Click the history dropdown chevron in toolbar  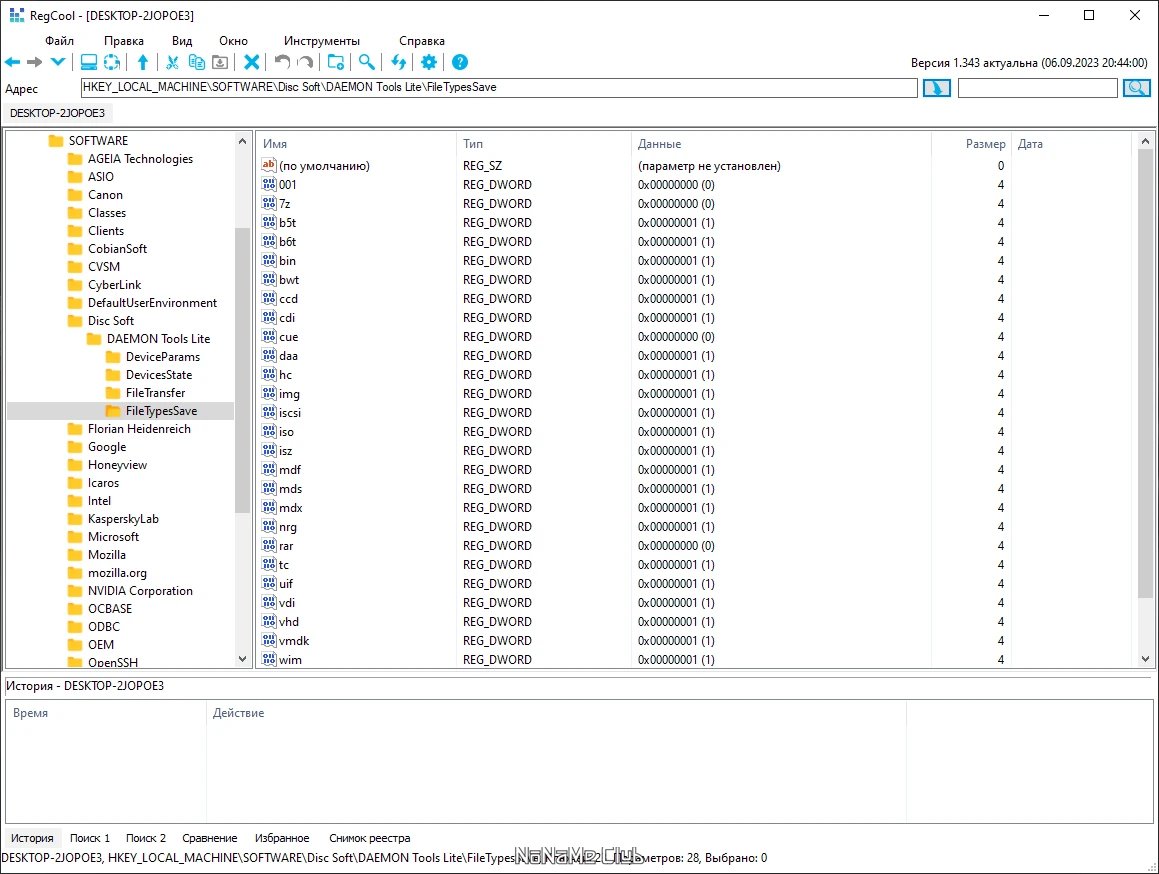[58, 62]
